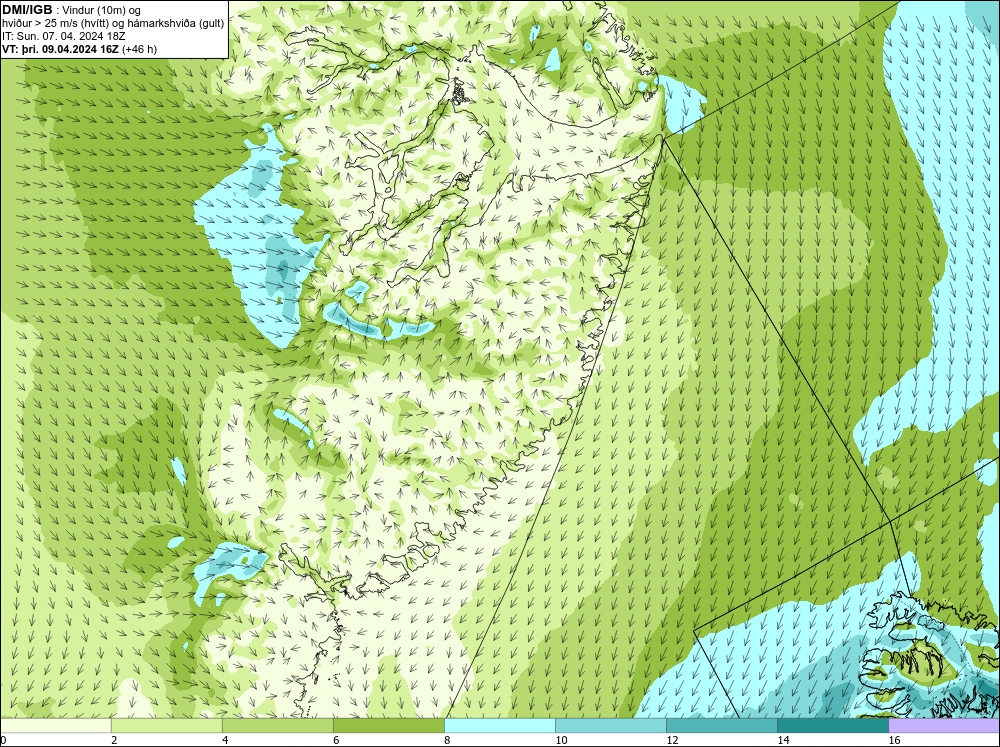Click the legend label 6
The width and height of the screenshot is (1000, 747).
[336, 740]
